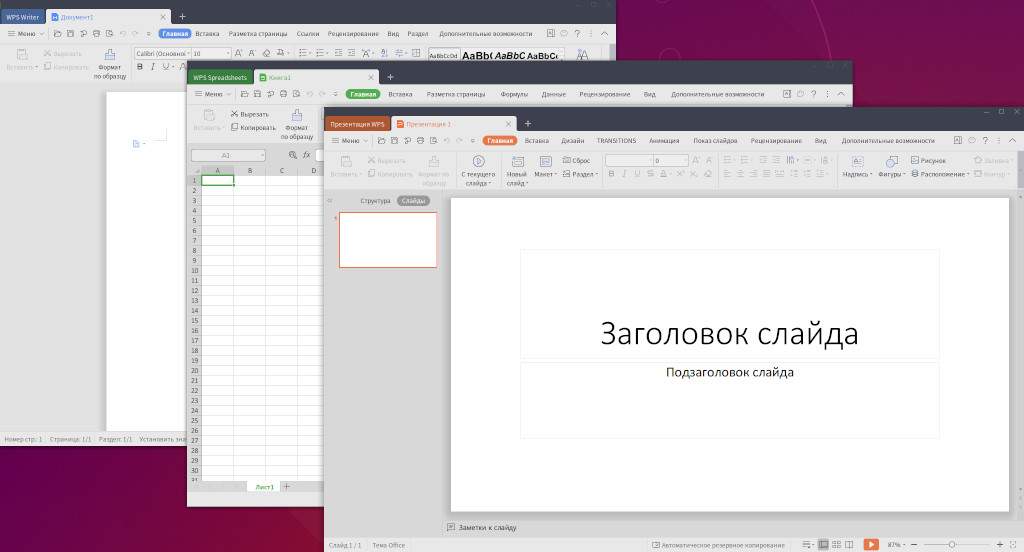Image resolution: width=1024 pixels, height=552 pixels.
Task: Add a new slide via 'Новый слайд'
Action: point(517,161)
